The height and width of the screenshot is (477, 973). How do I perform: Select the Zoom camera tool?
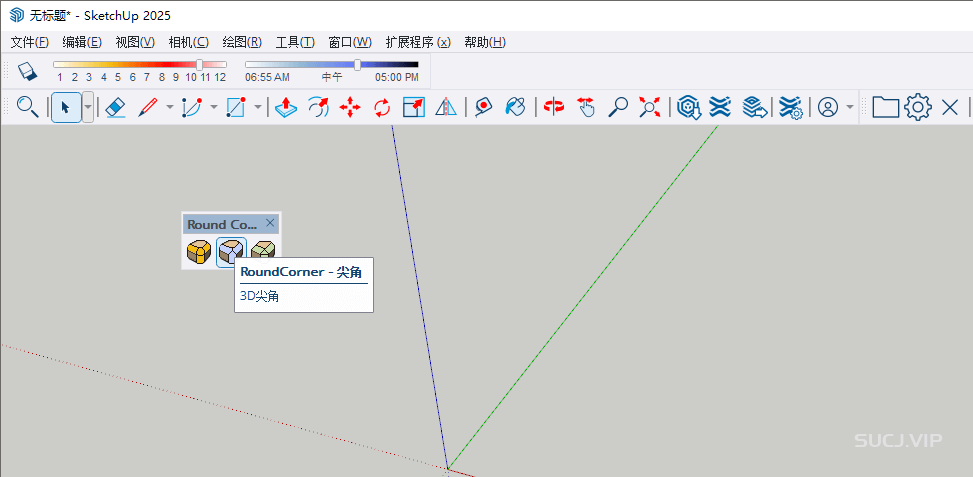pyautogui.click(x=617, y=107)
